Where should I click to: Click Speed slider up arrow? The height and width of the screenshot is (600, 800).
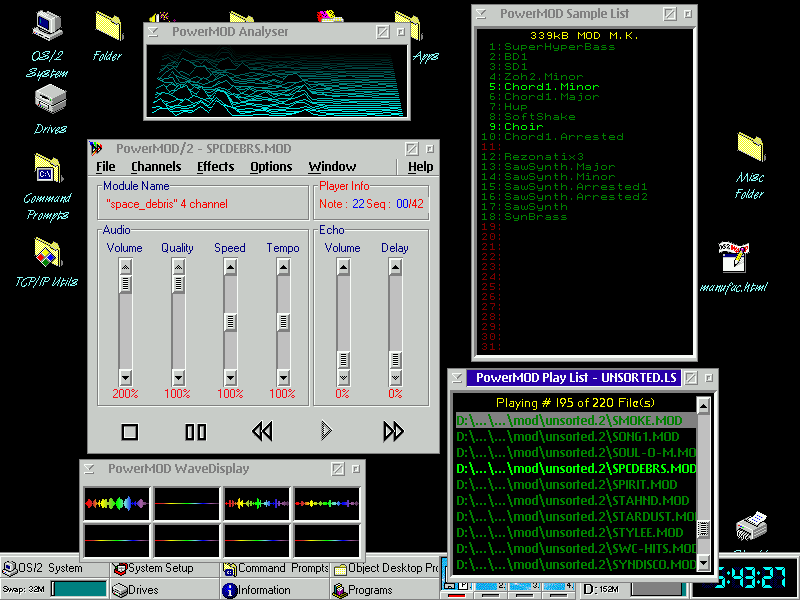(x=230, y=267)
